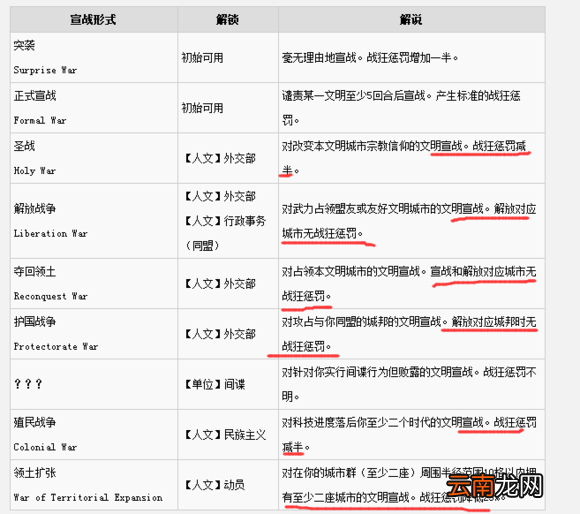Click the 对改变本文明城市宗教信仰 description
Viewport: 580px width, 514px height.
404,158
